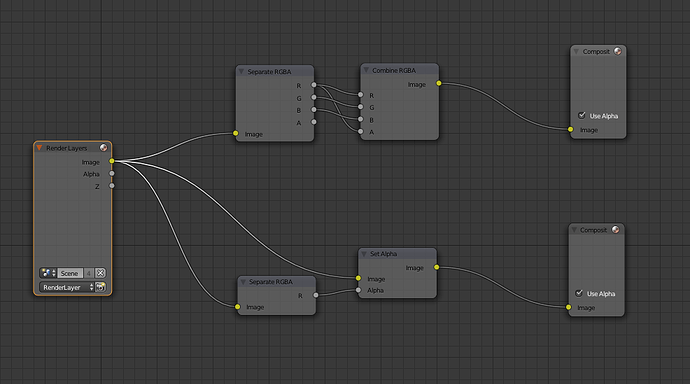
Task: Open the scene browse icon dropdown
Action: 48,273
